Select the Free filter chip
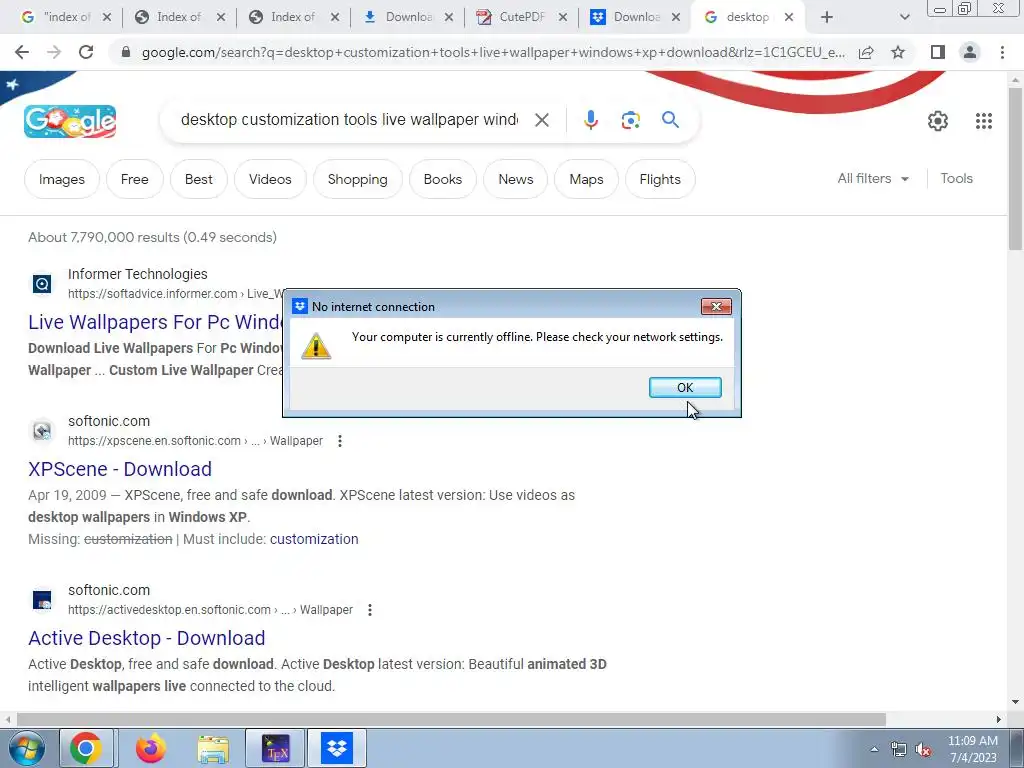This screenshot has height=768, width=1024. [135, 179]
